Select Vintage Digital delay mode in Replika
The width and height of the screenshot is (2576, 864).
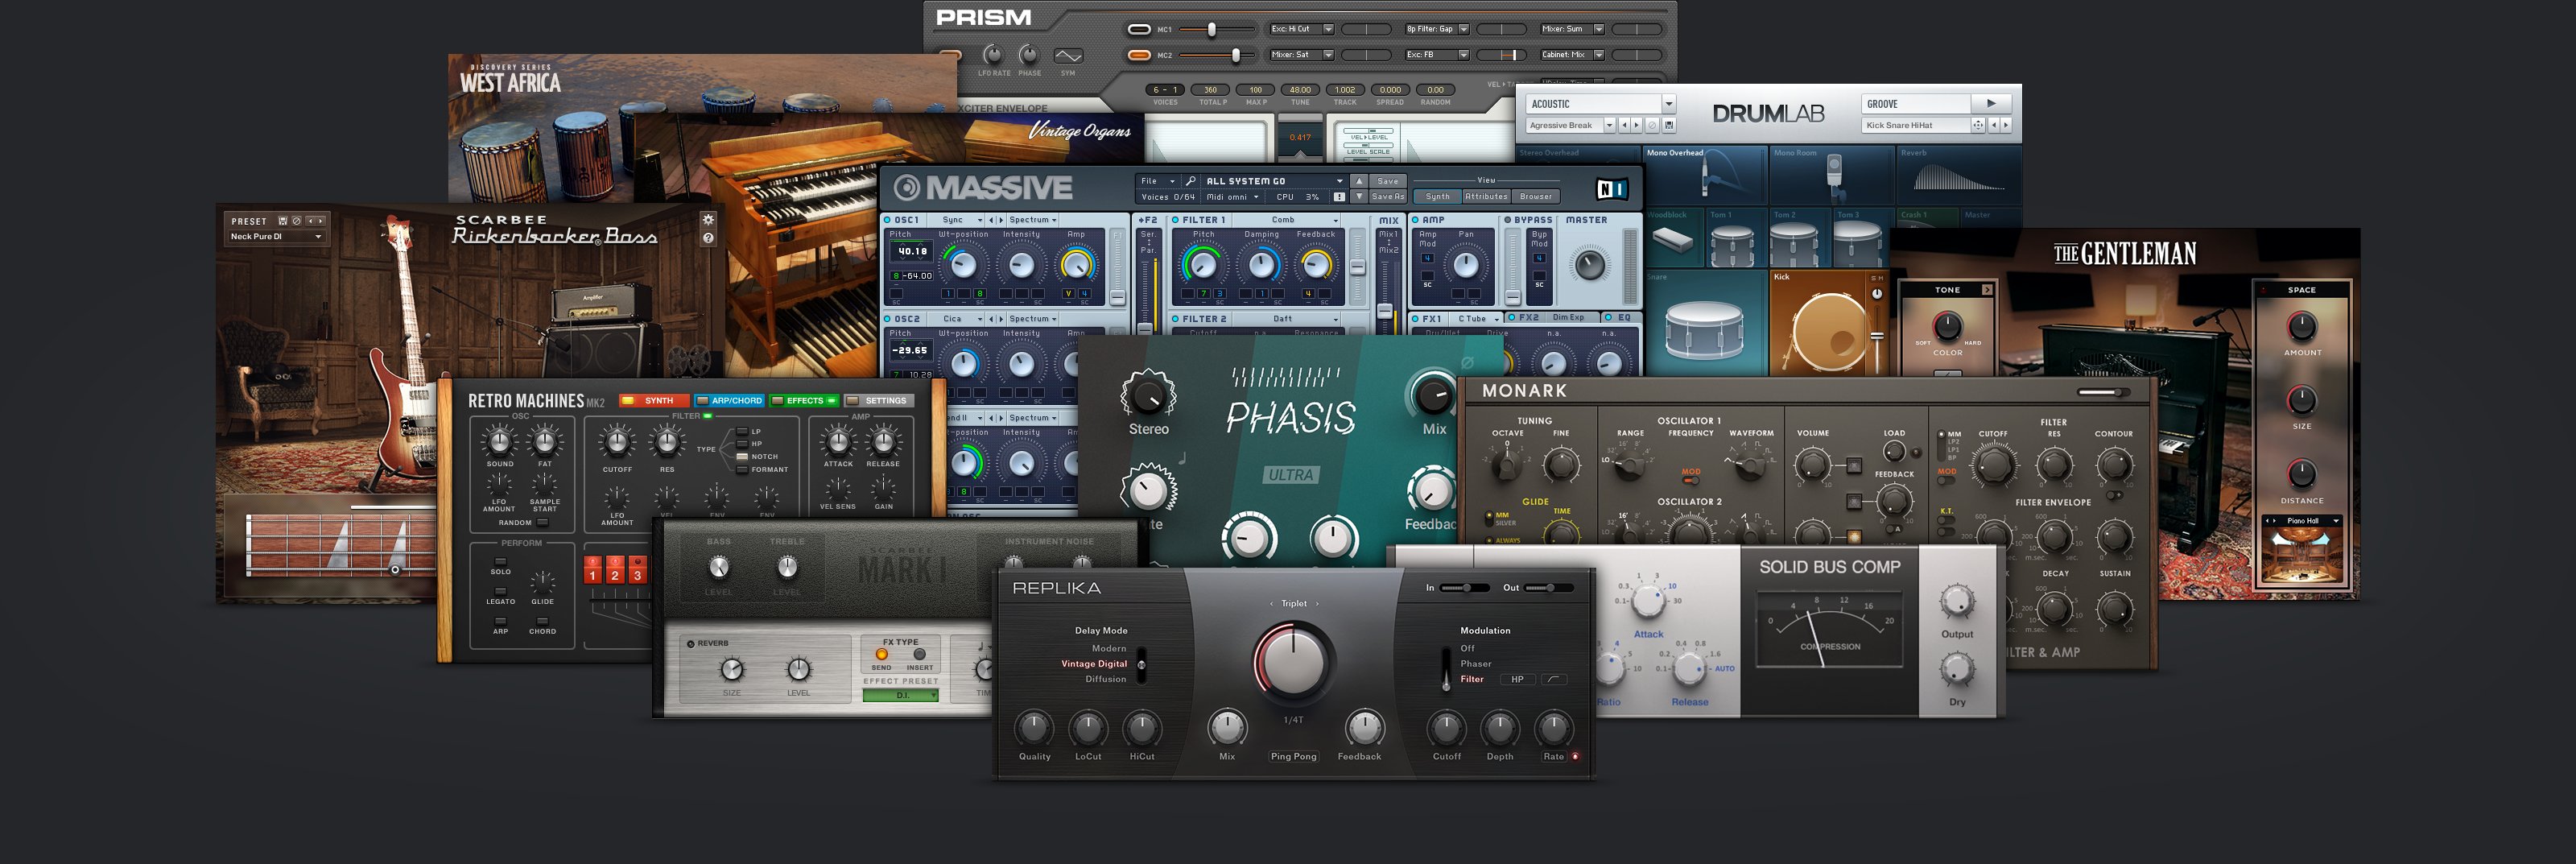click(x=1094, y=664)
